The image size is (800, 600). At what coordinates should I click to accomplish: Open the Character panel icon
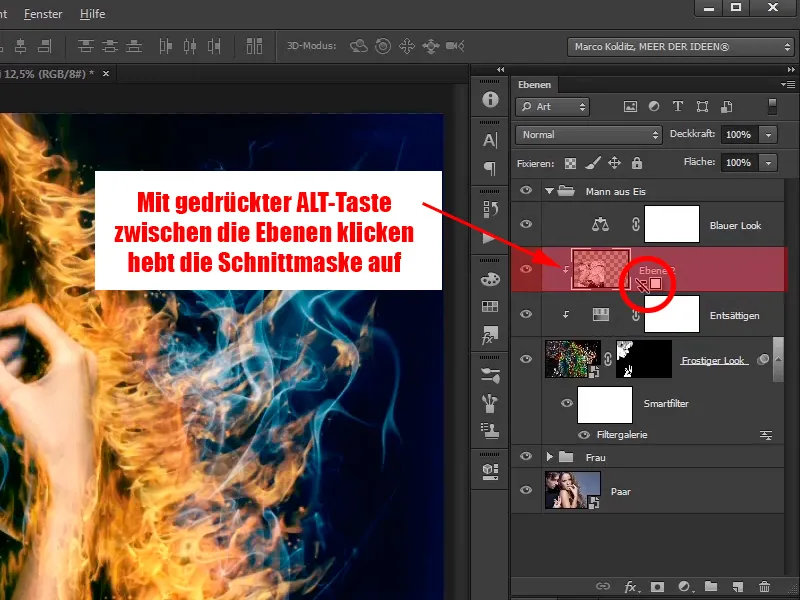[x=490, y=140]
